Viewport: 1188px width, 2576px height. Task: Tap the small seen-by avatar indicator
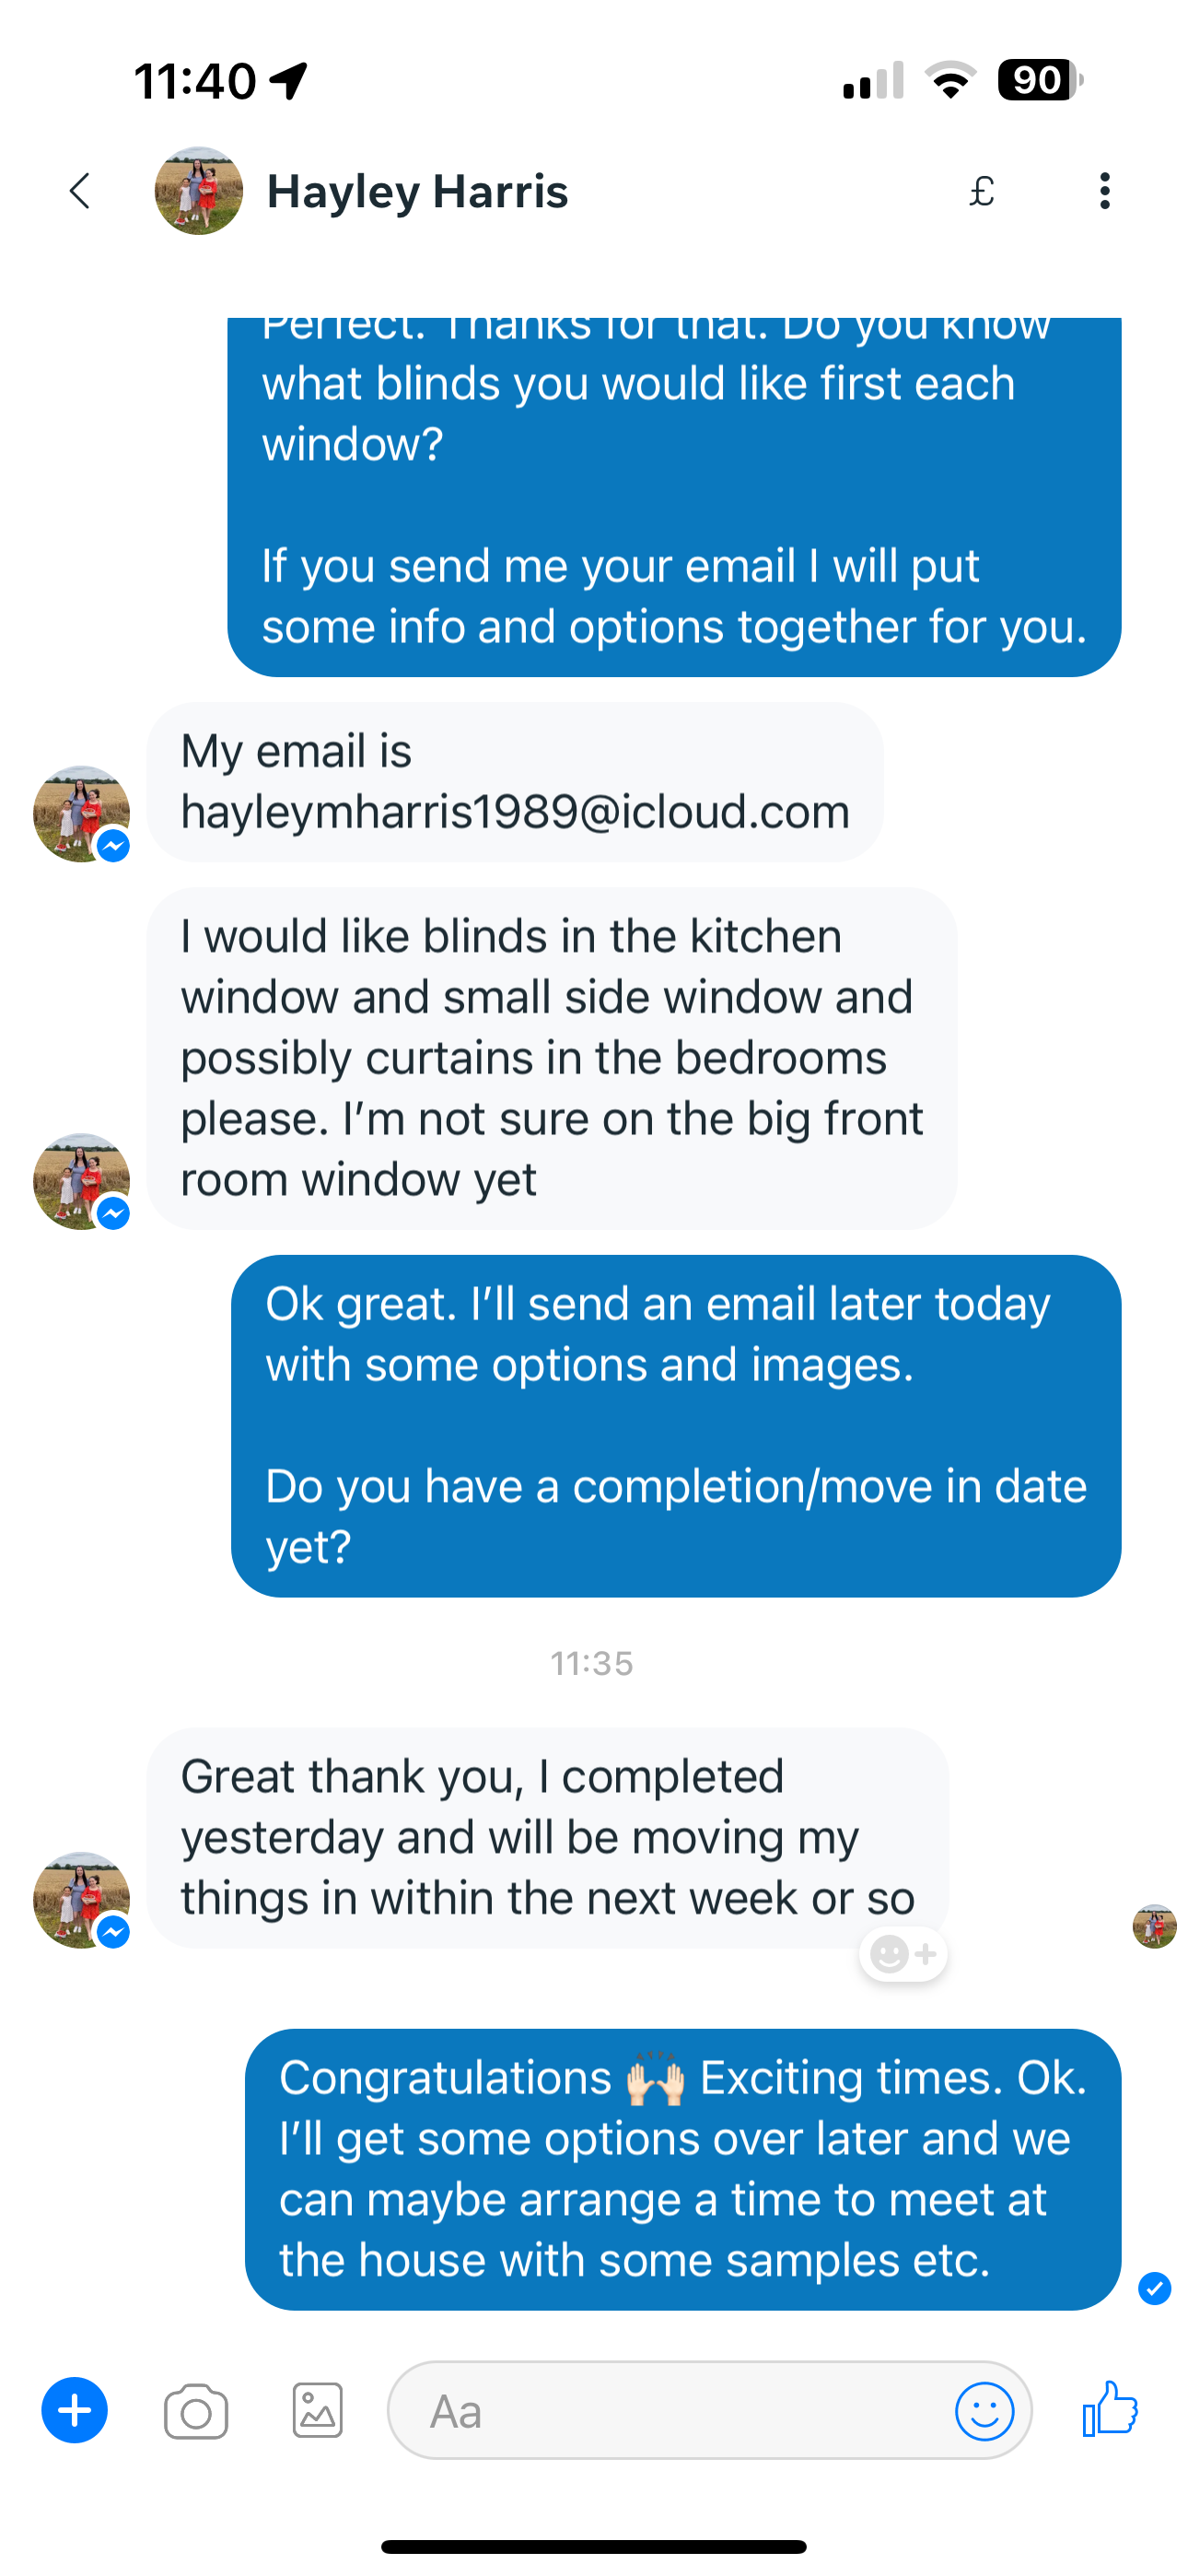coord(1154,1926)
